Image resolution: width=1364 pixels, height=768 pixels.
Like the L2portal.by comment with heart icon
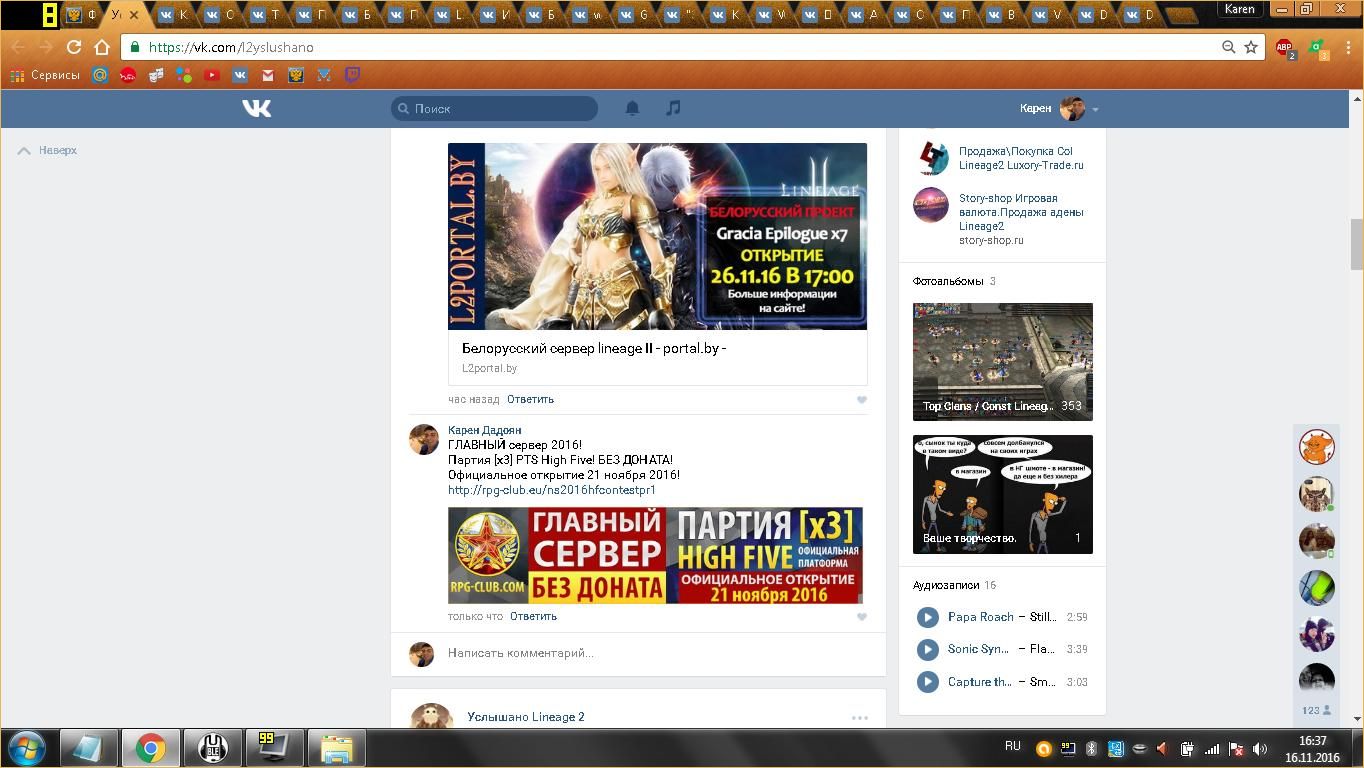pos(861,400)
